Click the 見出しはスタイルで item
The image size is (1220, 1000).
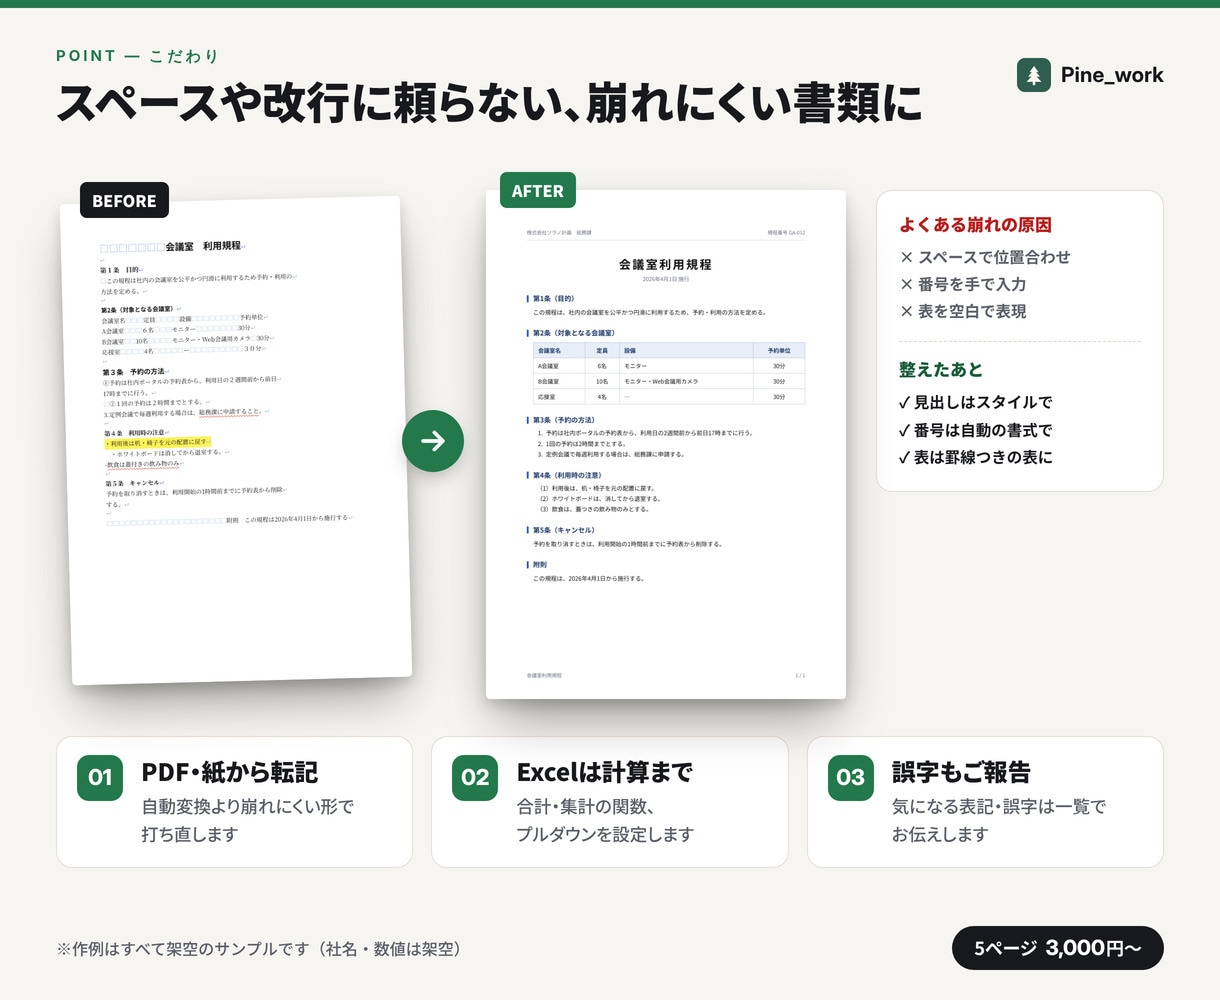(975, 402)
